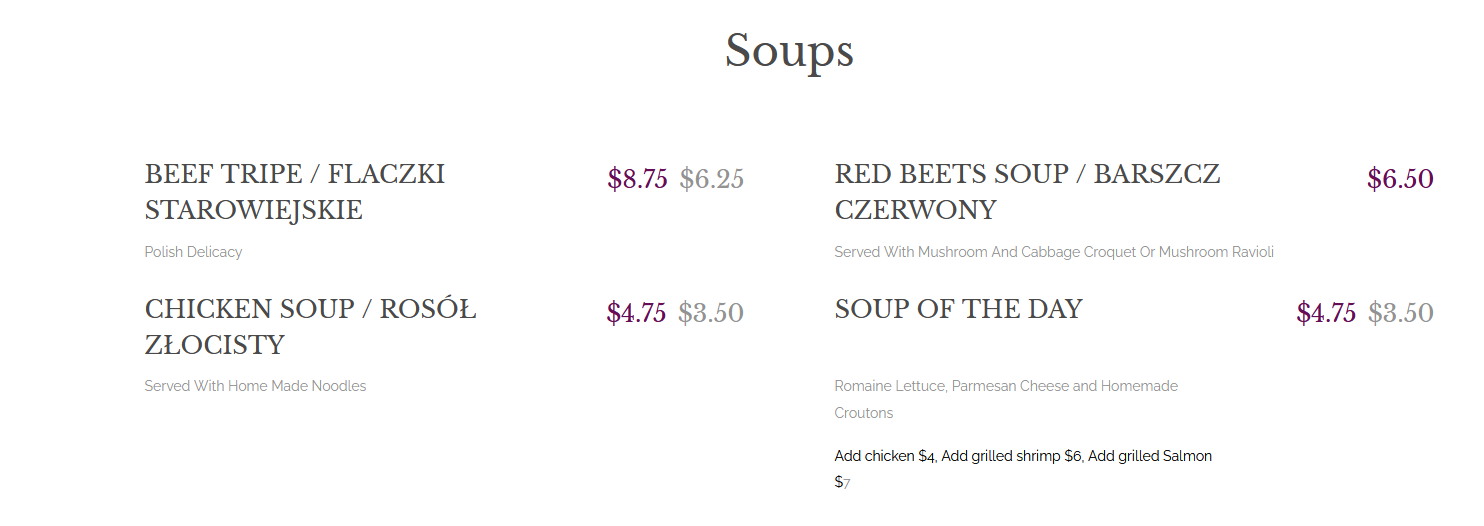Click the mushroom and cabbage croquet description
The image size is (1484, 526).
tap(1053, 252)
